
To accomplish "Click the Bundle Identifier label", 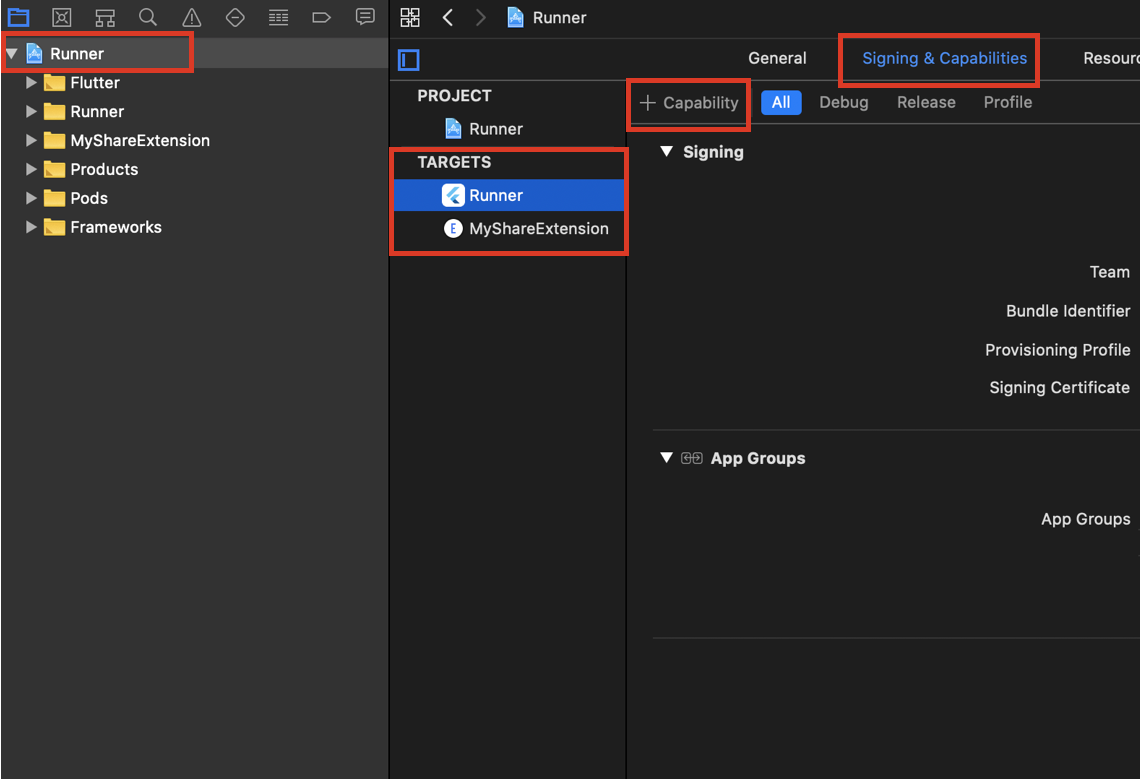I will pos(1068,311).
